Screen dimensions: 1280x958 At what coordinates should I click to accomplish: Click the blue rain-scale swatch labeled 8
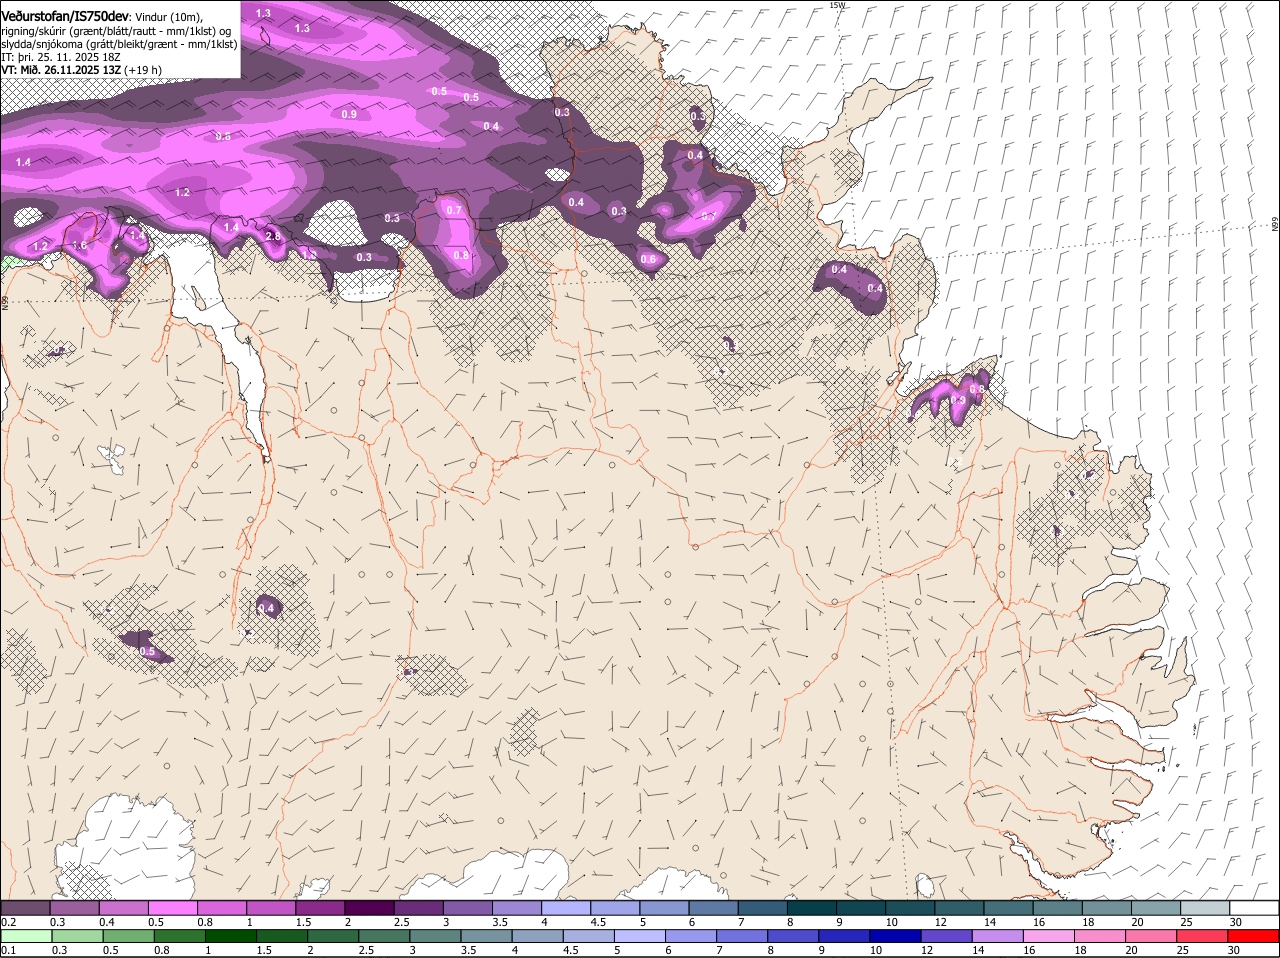(793, 936)
